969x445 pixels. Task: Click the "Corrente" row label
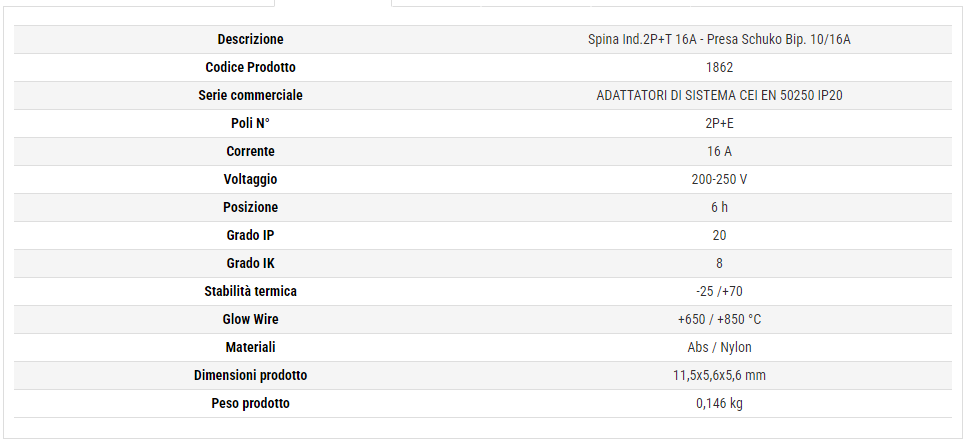(x=250, y=151)
